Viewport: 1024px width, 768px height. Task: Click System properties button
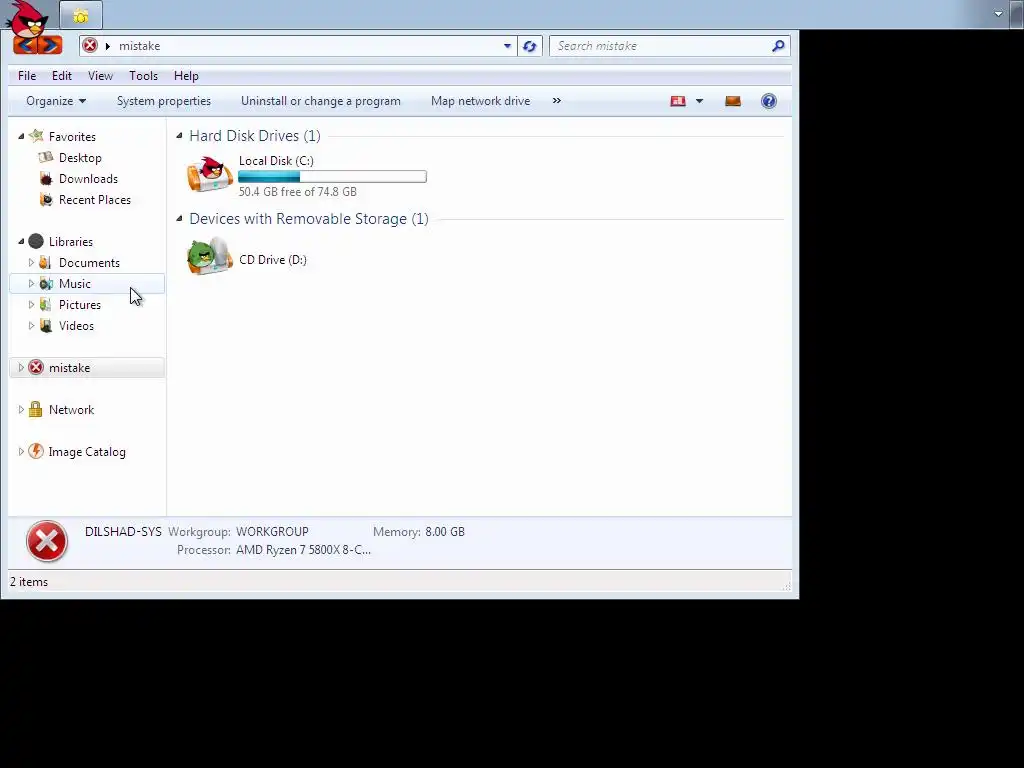click(x=164, y=101)
